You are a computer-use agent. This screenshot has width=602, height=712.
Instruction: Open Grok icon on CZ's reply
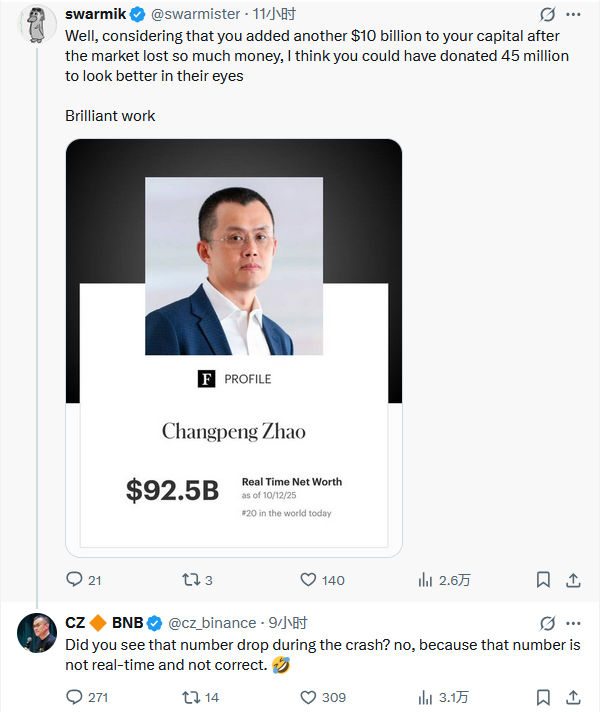pyautogui.click(x=547, y=623)
